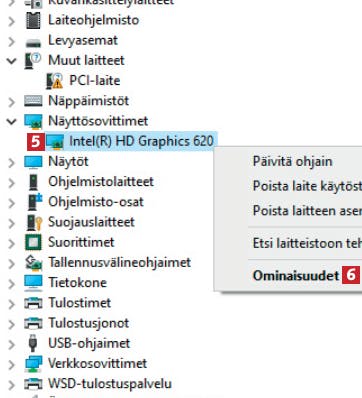Screen dimensions: 362x398
Task: Collapse the Näyttösovittimet category
Action: tap(11, 121)
